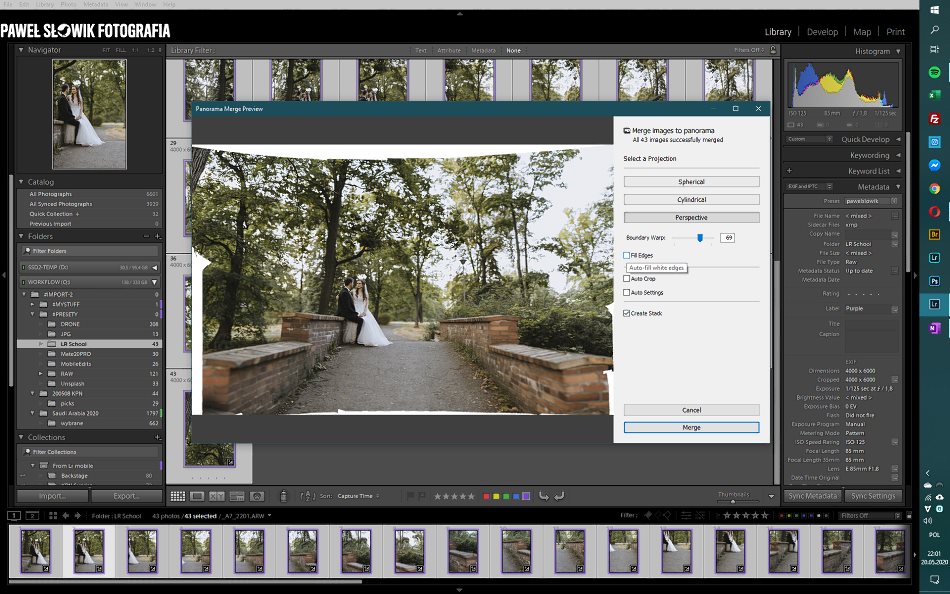This screenshot has height=594, width=950.
Task: Collapse the Histogram panel
Action: (x=898, y=52)
